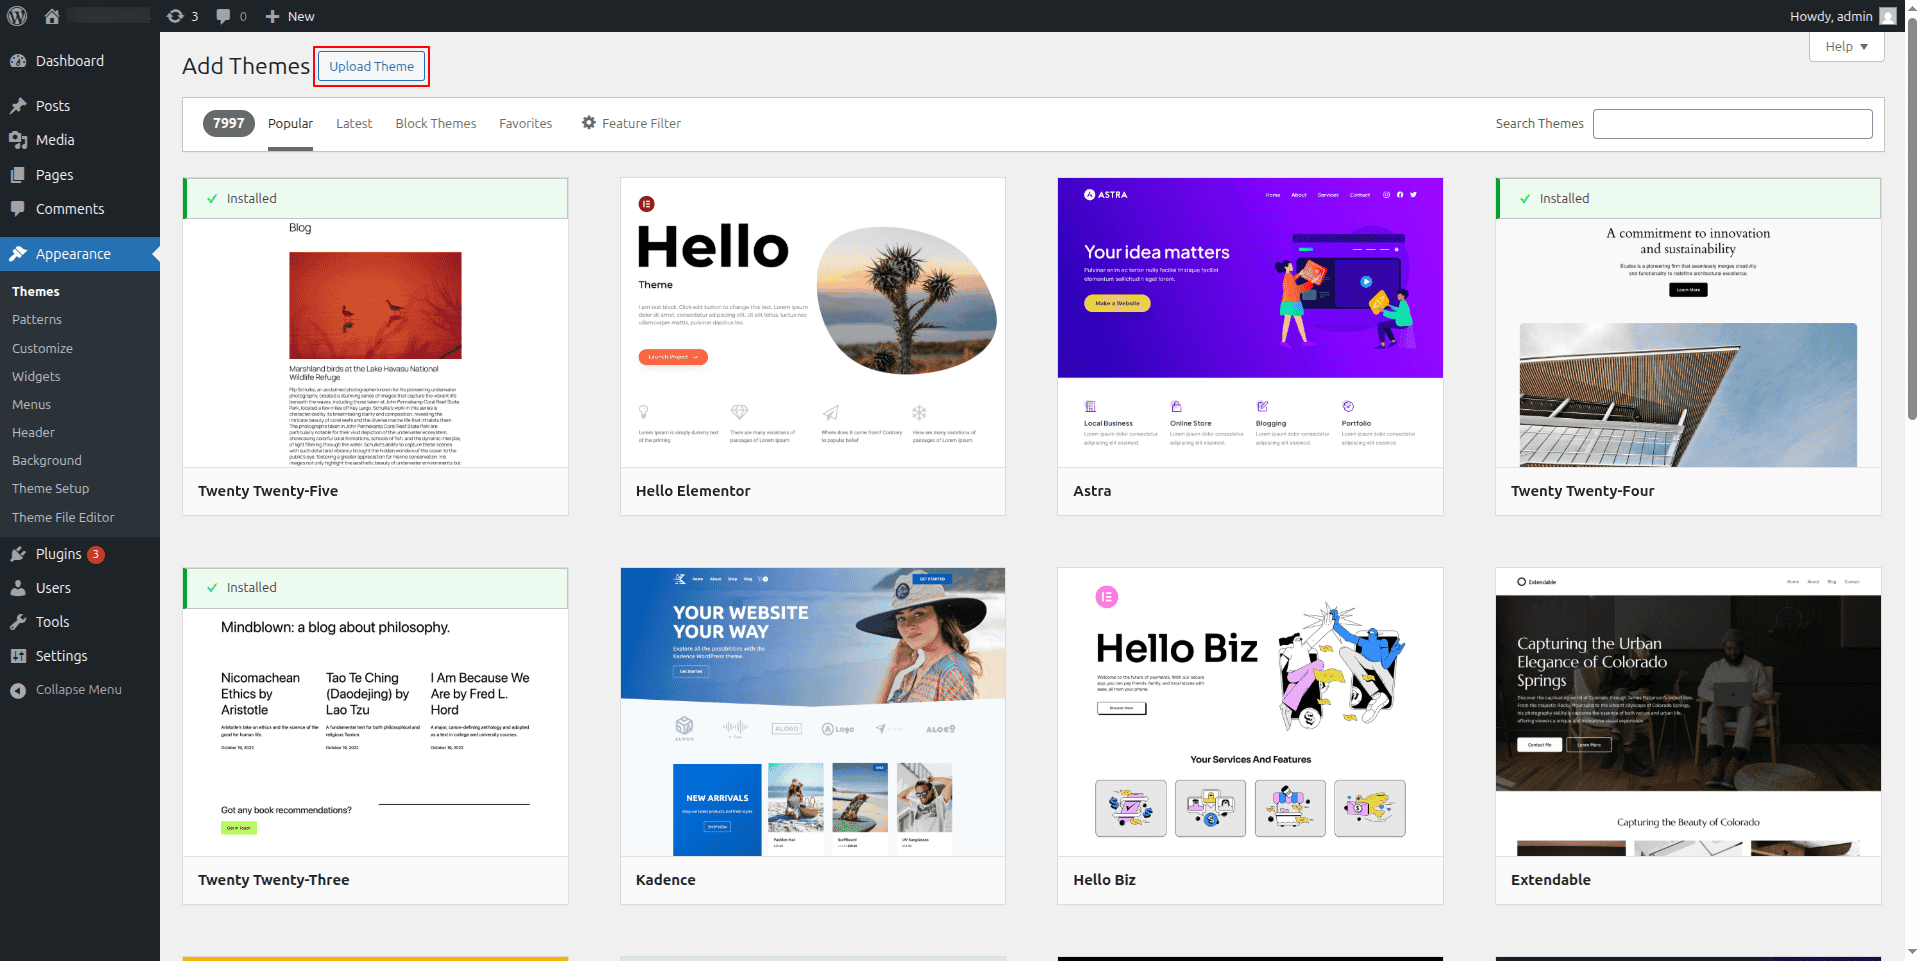Click the Upload Theme button
The height and width of the screenshot is (961, 1920).
pyautogui.click(x=371, y=67)
